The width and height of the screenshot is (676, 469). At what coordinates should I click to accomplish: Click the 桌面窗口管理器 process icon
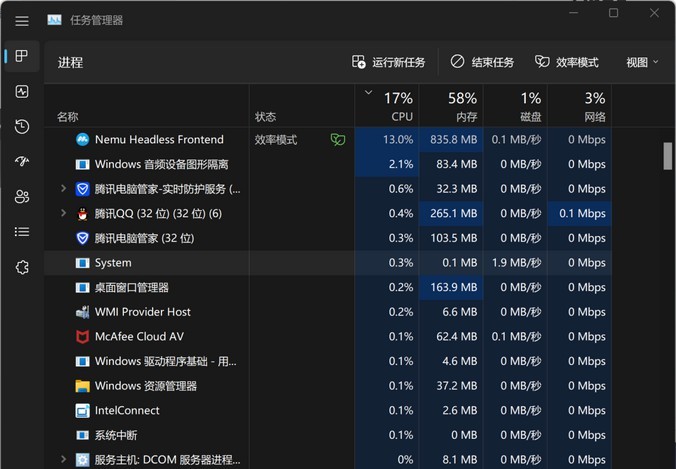pyautogui.click(x=82, y=288)
